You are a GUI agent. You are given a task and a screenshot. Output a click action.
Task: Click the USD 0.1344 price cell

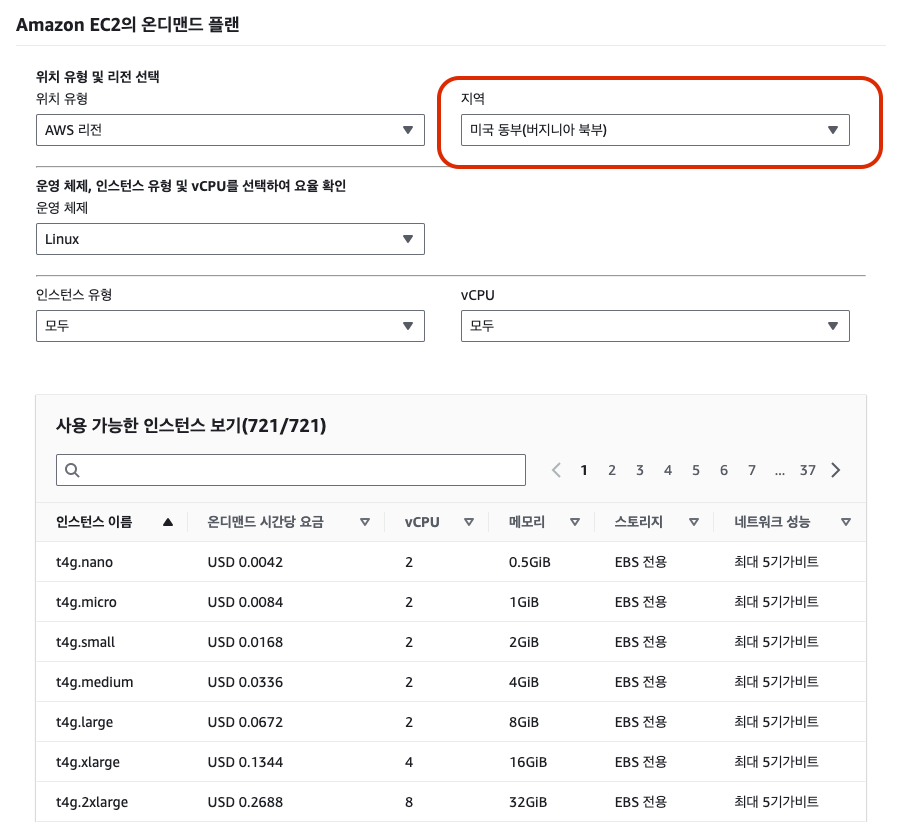pyautogui.click(x=246, y=762)
